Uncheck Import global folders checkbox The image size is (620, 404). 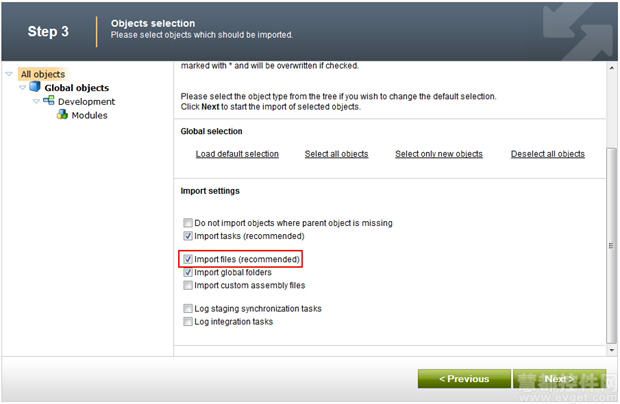[188, 272]
